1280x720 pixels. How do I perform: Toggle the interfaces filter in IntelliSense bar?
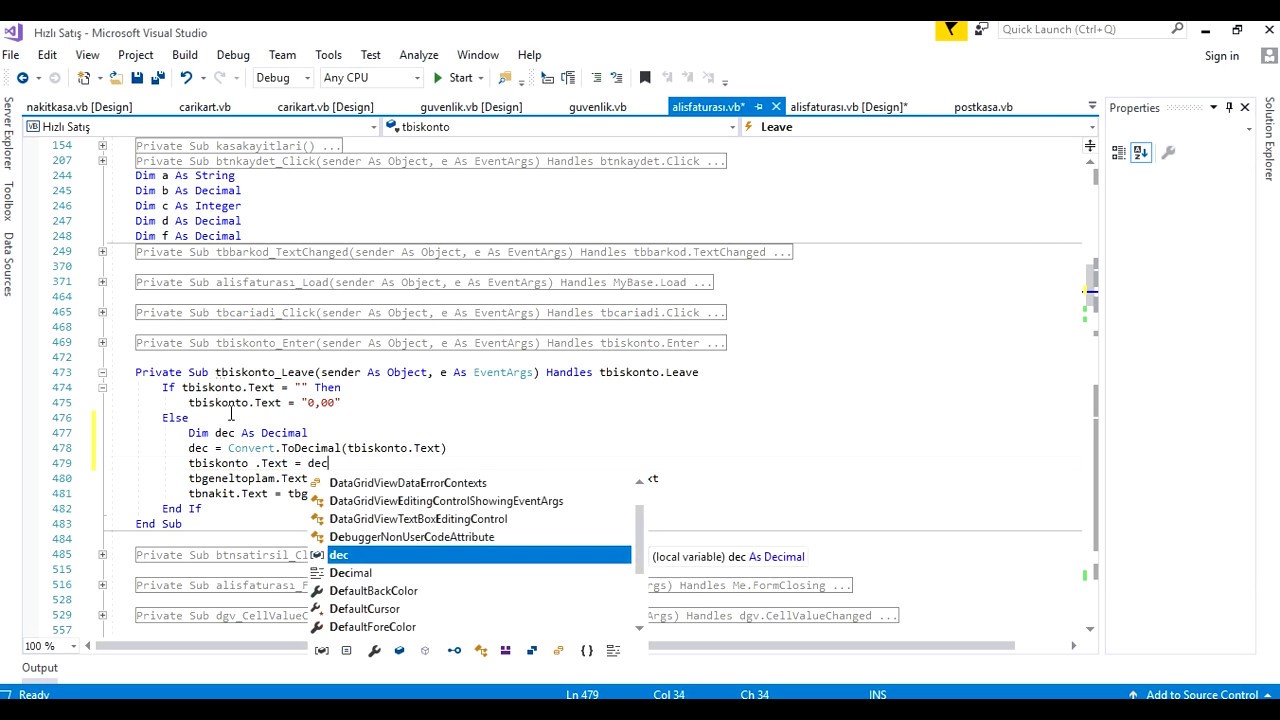454,651
